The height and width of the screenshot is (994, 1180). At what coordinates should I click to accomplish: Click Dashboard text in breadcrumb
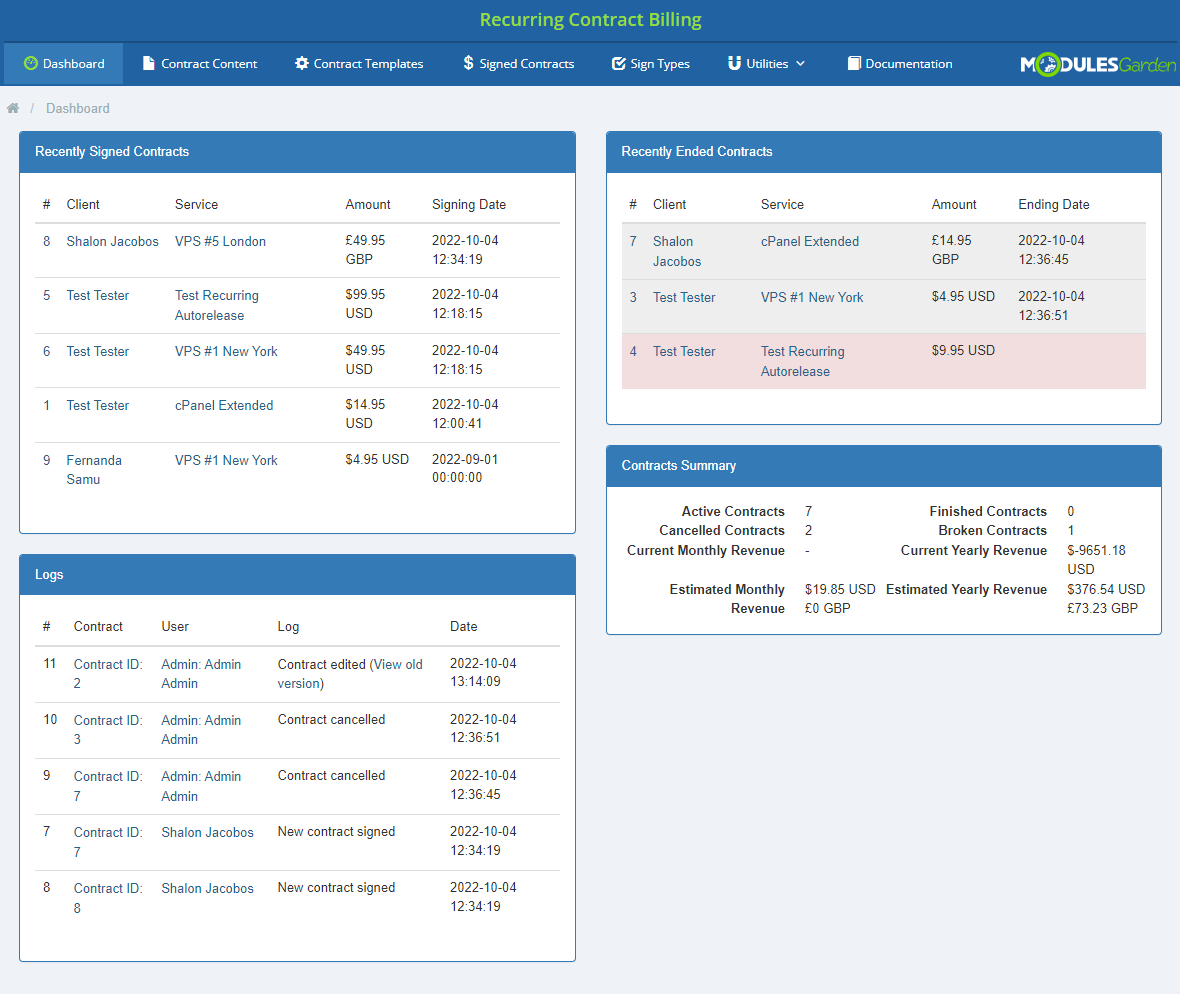(x=77, y=108)
